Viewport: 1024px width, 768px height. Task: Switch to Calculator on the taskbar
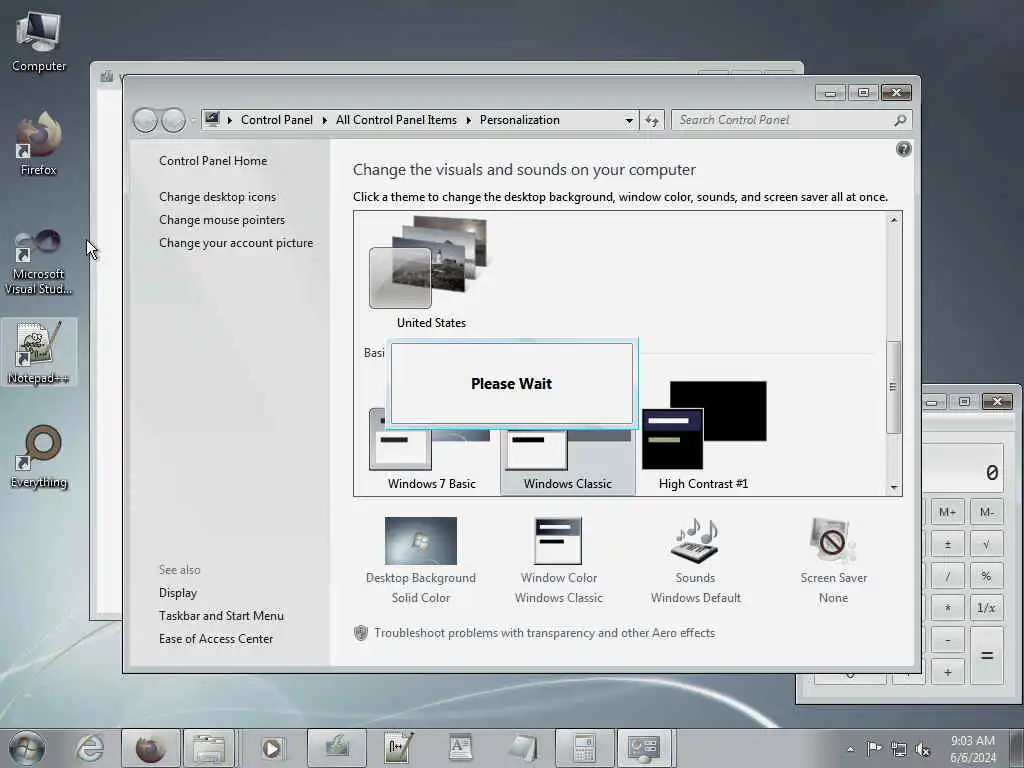tap(584, 748)
